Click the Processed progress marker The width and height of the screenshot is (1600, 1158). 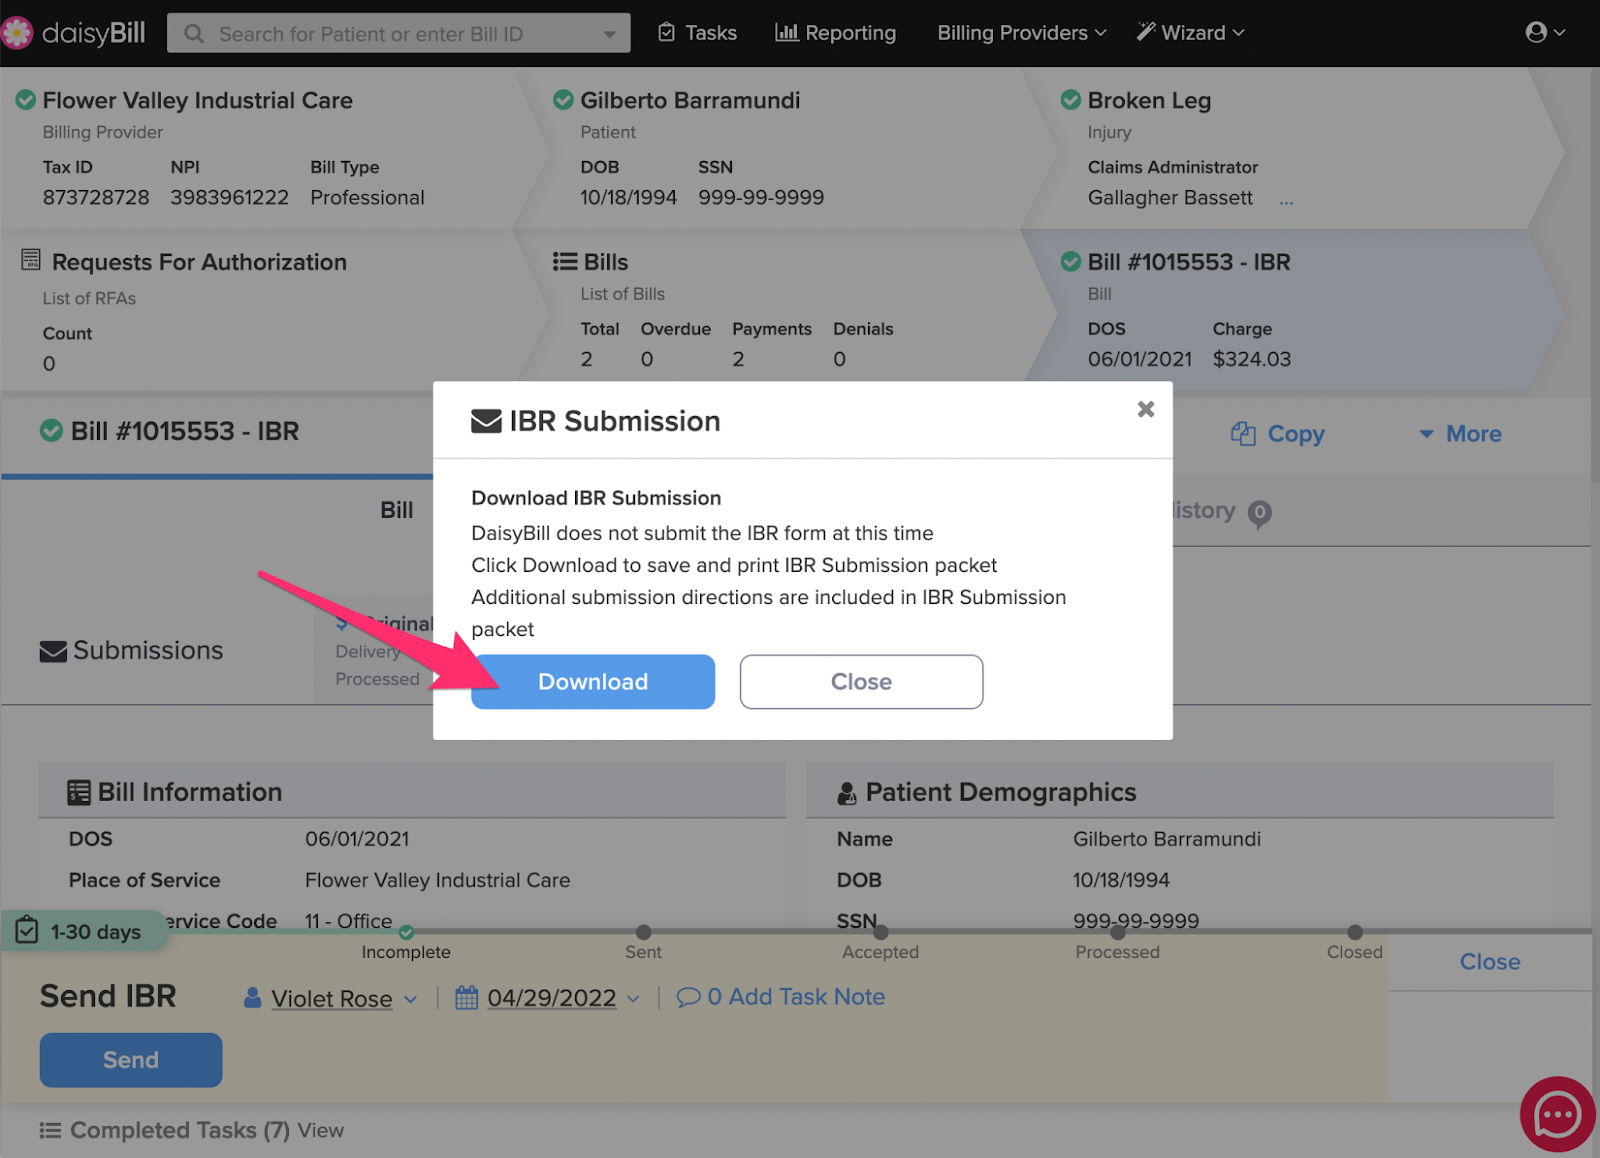(1118, 932)
